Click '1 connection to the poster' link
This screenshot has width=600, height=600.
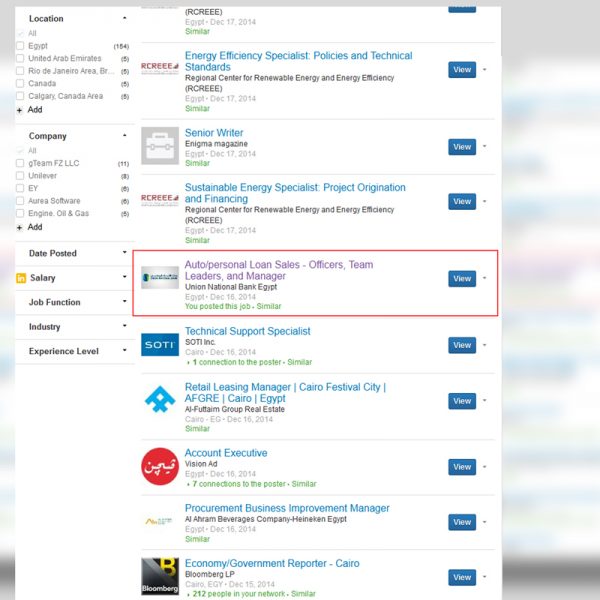[x=237, y=362]
